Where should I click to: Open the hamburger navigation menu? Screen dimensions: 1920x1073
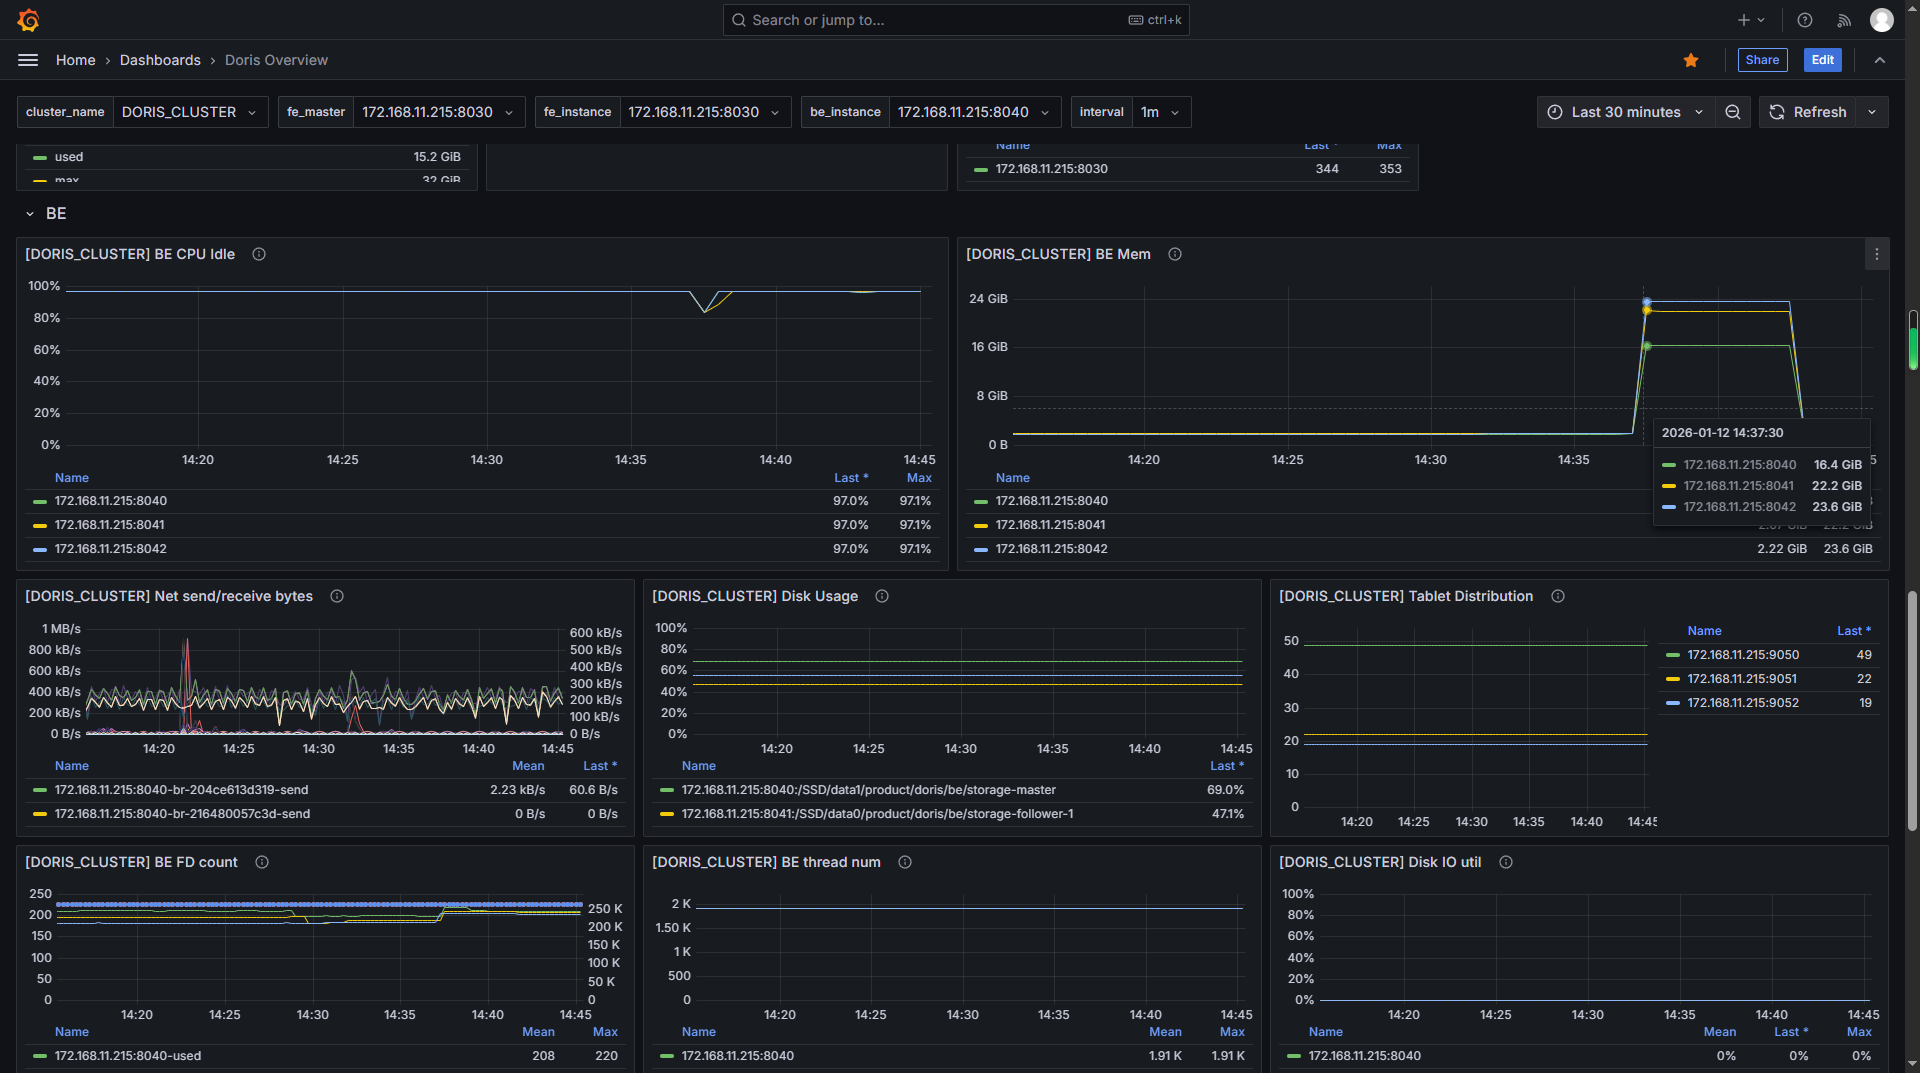[28, 60]
